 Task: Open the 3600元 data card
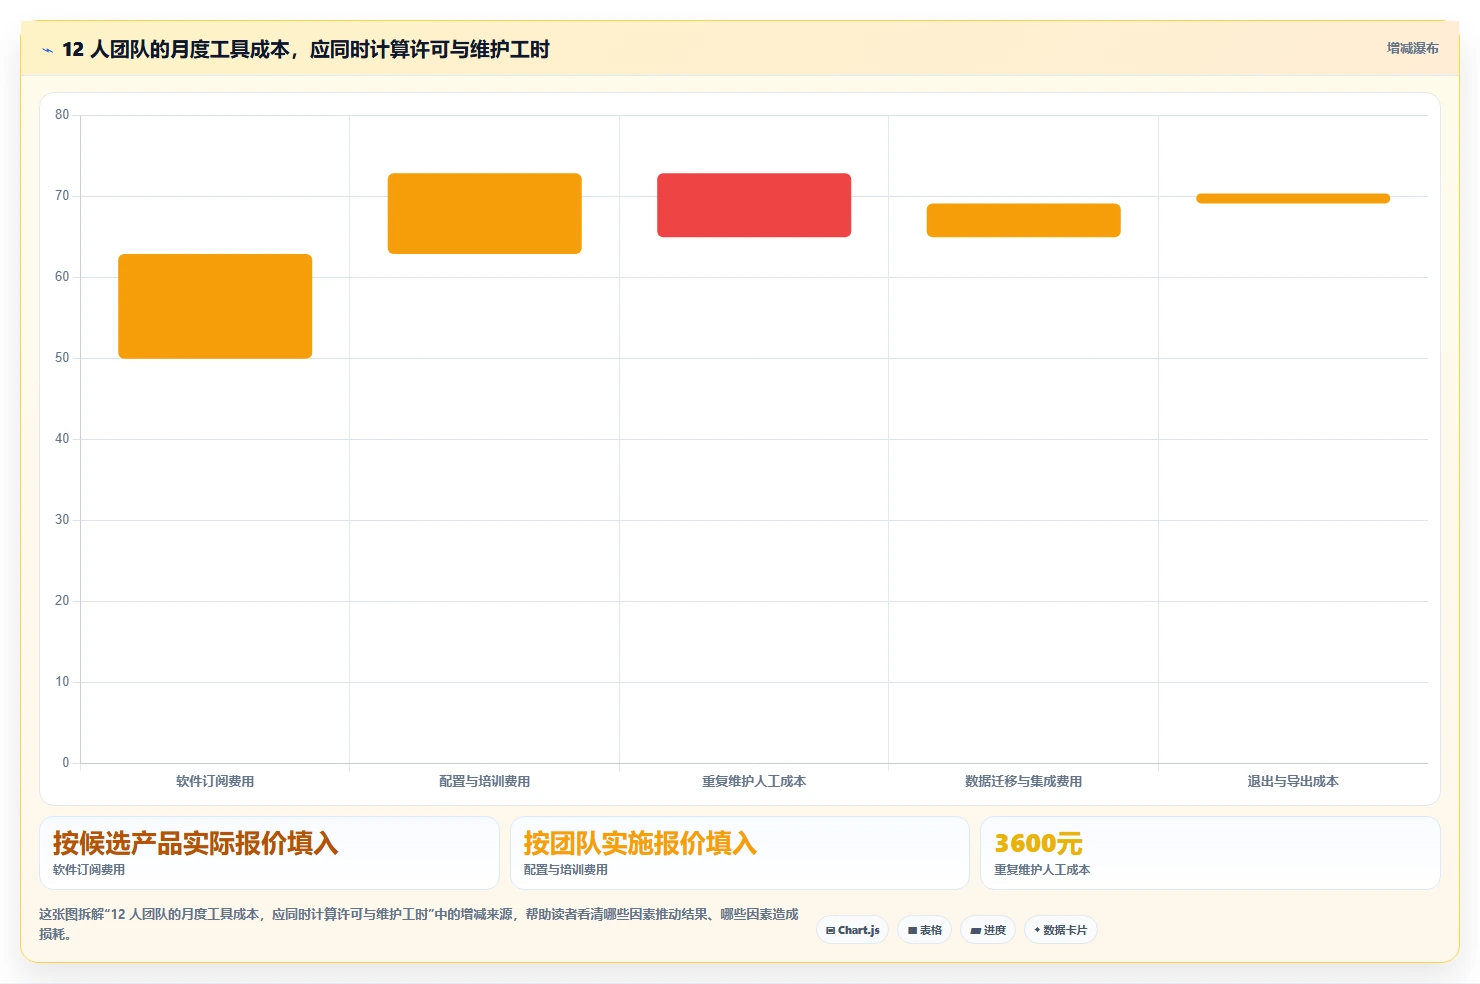click(x=1210, y=853)
